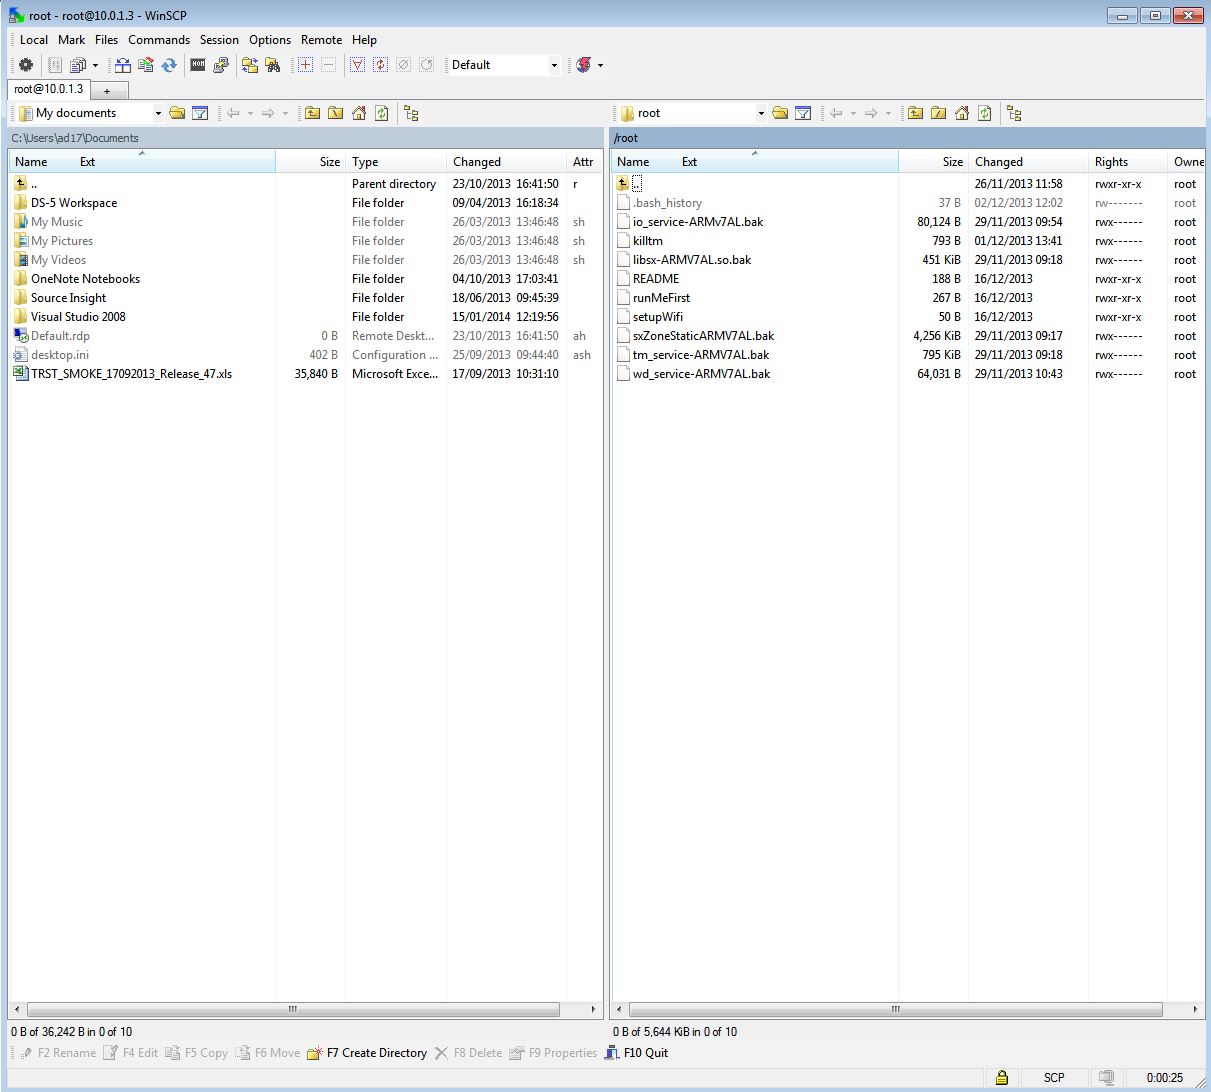Click the Open Directory icon in local panel
The width and height of the screenshot is (1211, 1092).
177,113
